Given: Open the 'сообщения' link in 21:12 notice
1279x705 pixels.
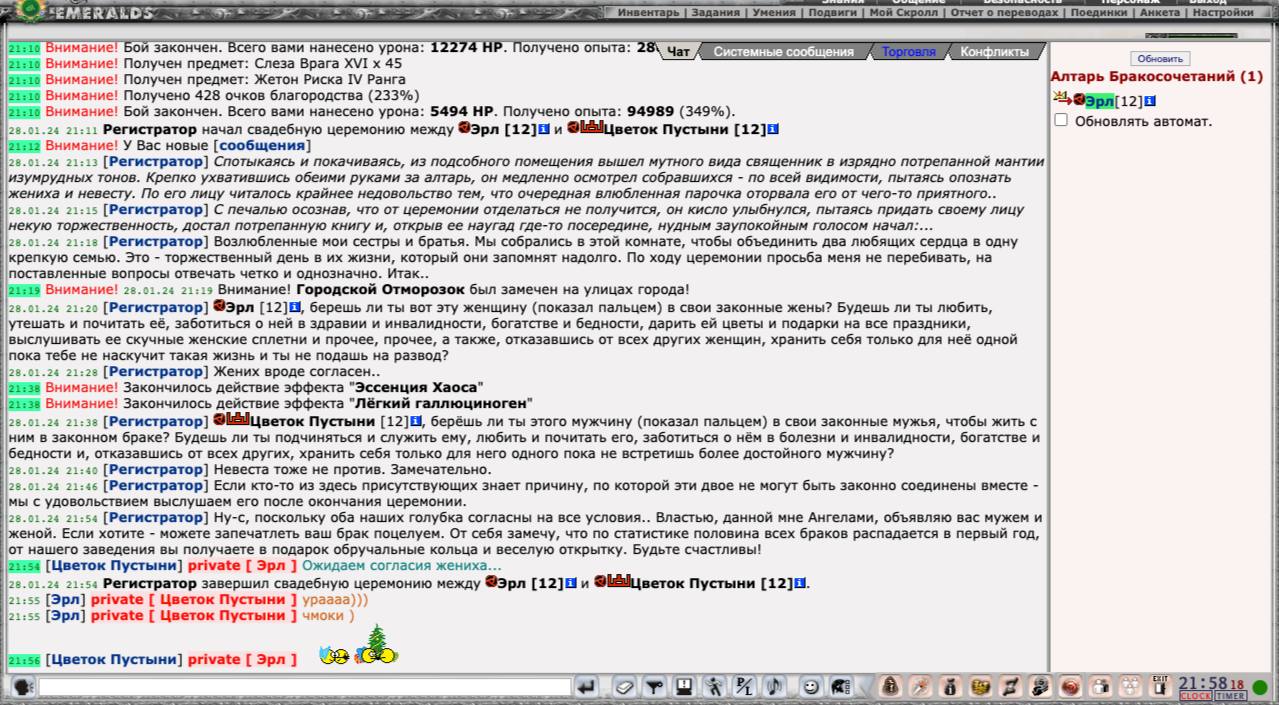Looking at the screenshot, I should pos(262,145).
